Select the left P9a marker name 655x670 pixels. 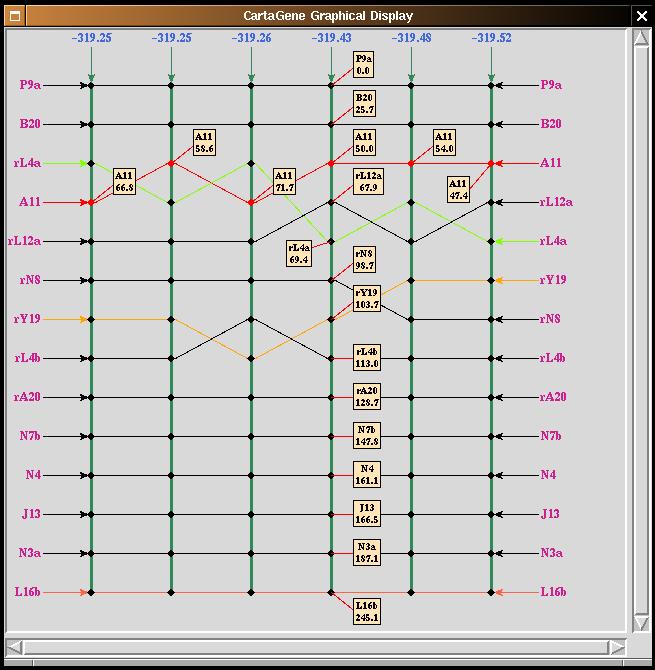tap(30, 85)
